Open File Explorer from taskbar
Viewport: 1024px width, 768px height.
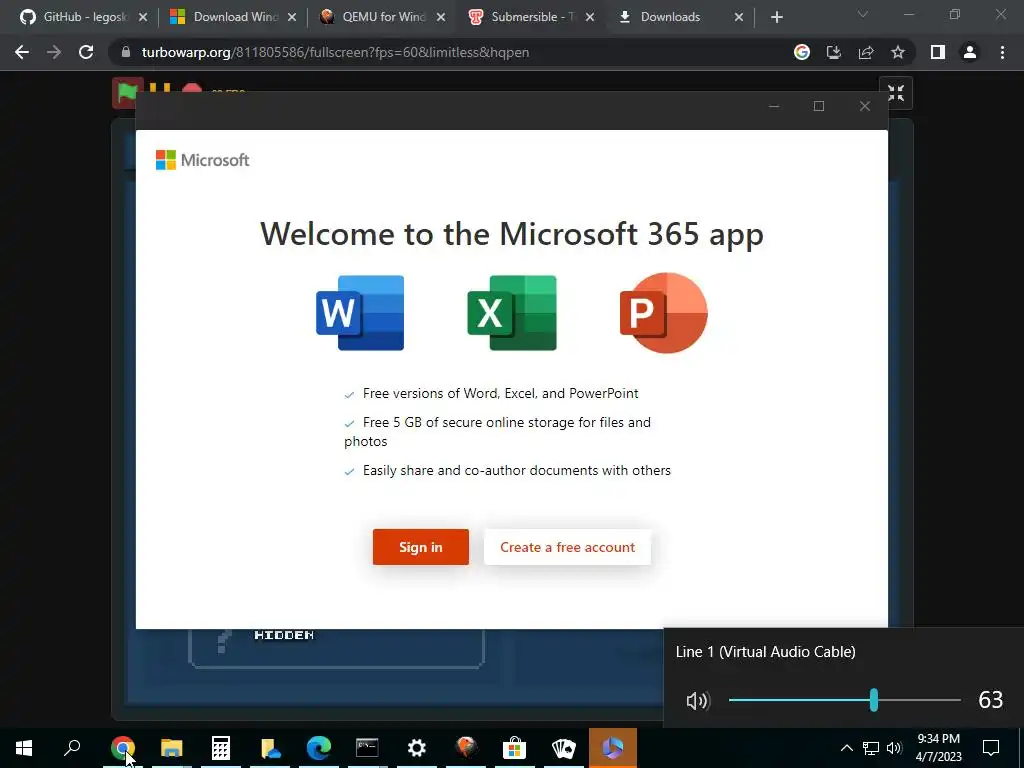[x=172, y=748]
